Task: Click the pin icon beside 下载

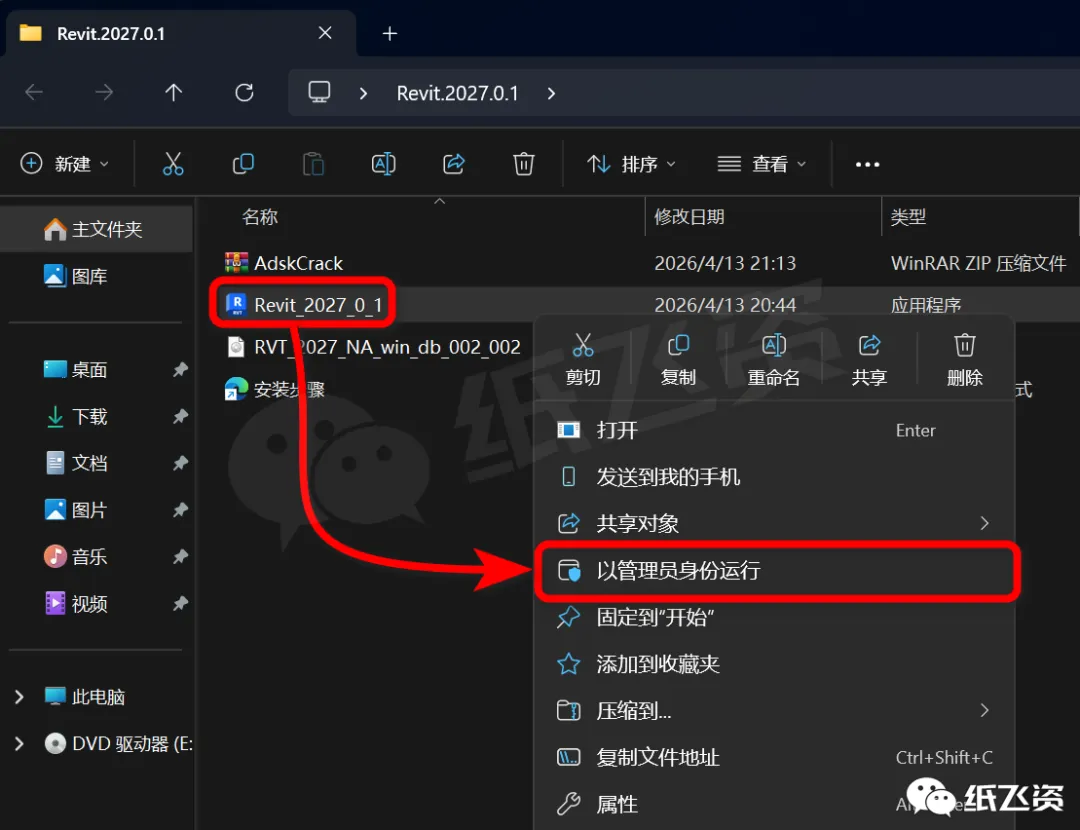Action: click(x=180, y=416)
